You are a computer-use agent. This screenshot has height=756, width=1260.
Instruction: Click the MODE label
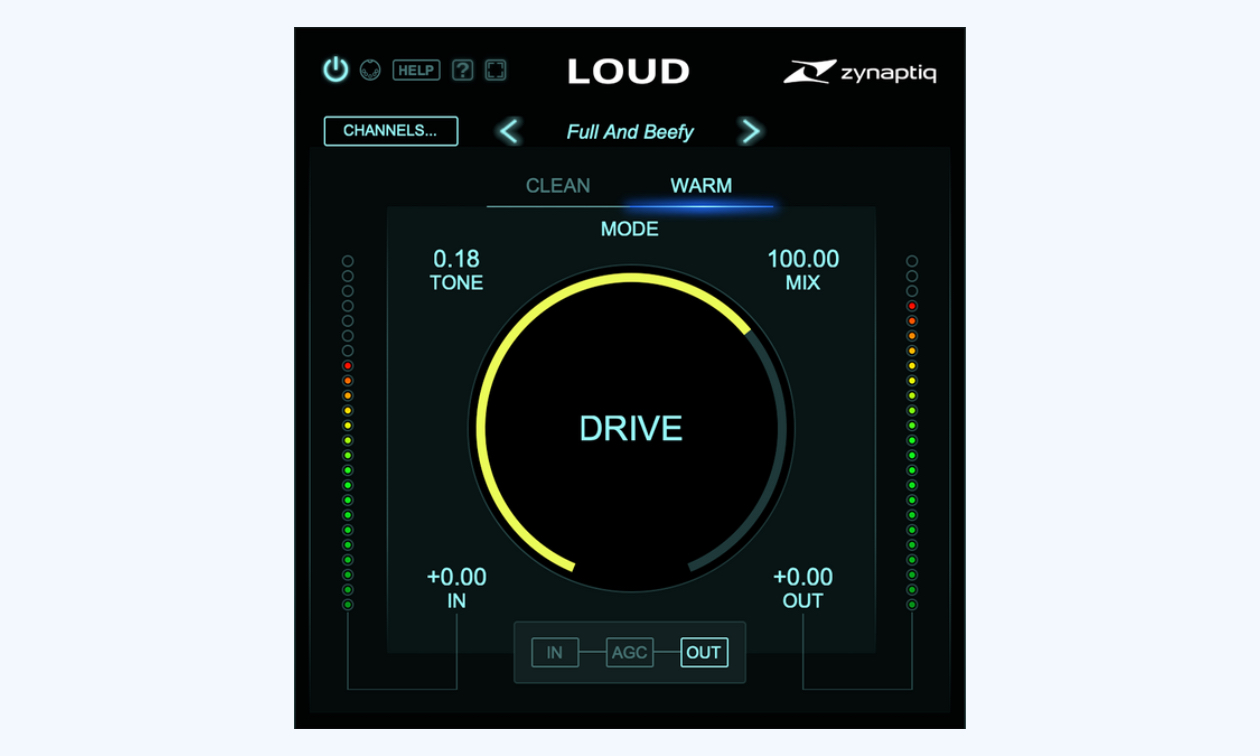pyautogui.click(x=630, y=229)
